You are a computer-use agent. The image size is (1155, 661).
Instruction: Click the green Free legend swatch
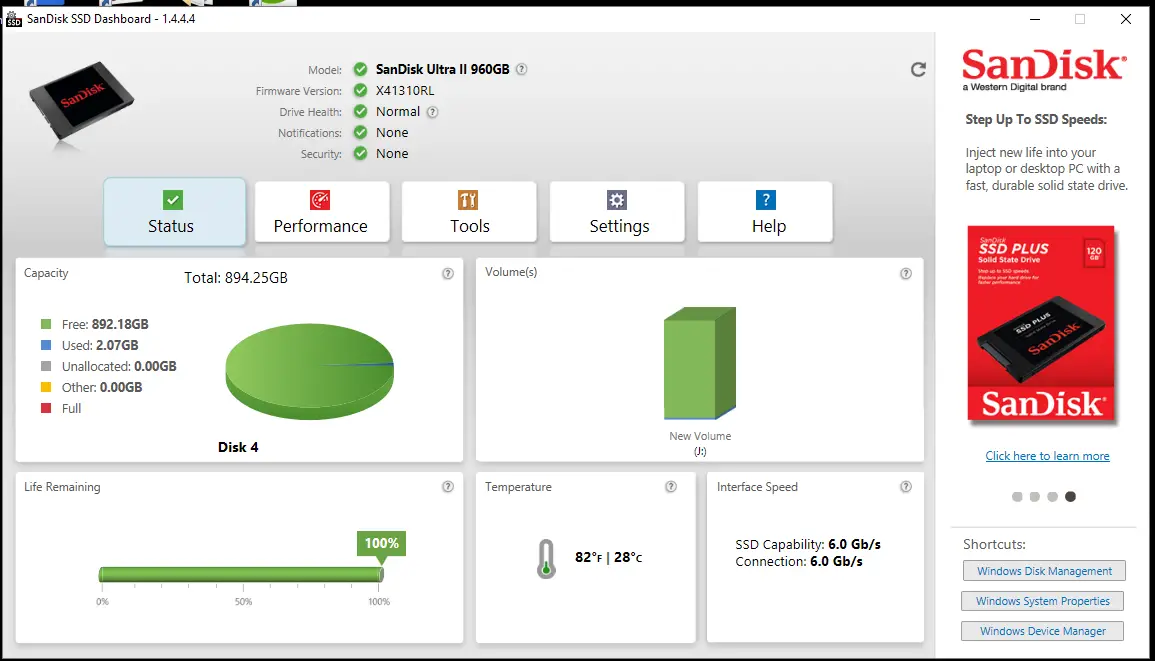(x=46, y=324)
